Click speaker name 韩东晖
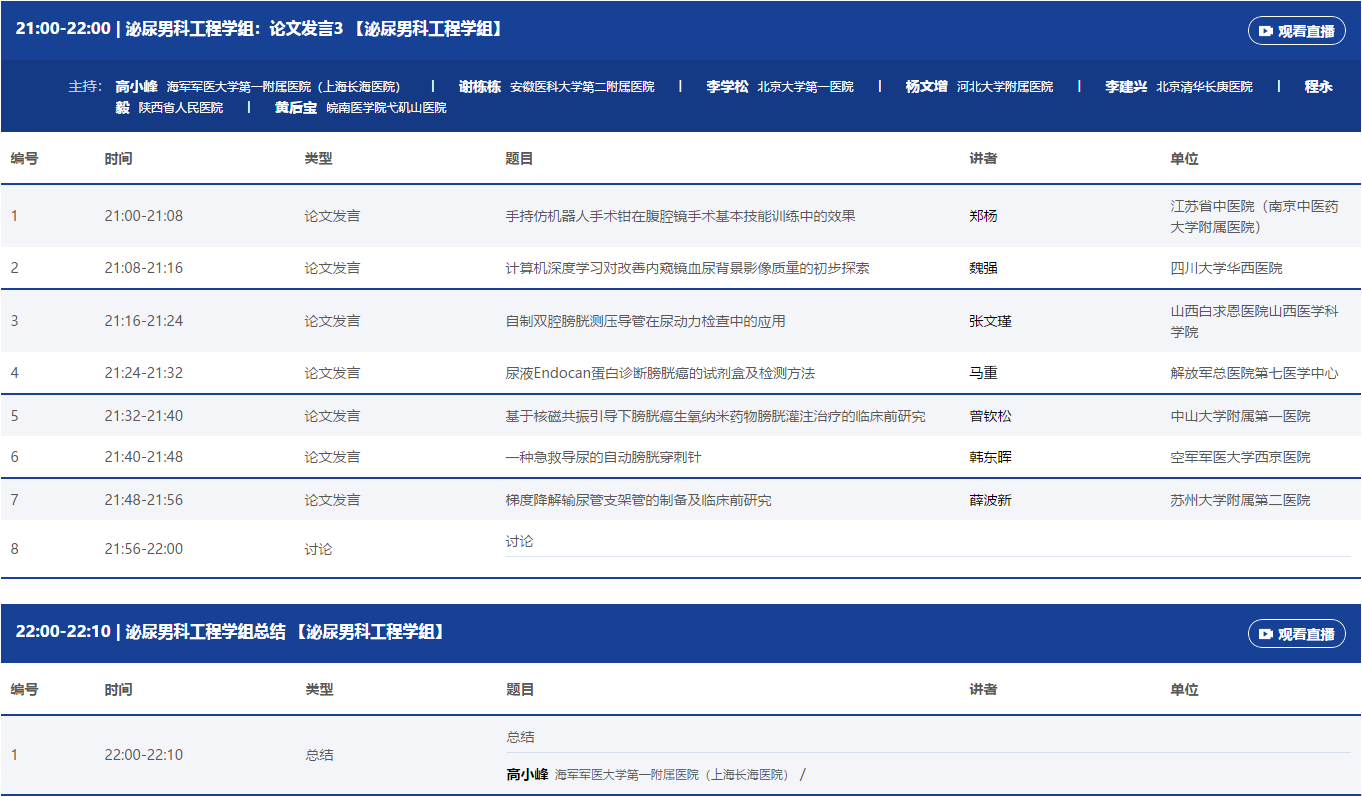 coord(990,457)
